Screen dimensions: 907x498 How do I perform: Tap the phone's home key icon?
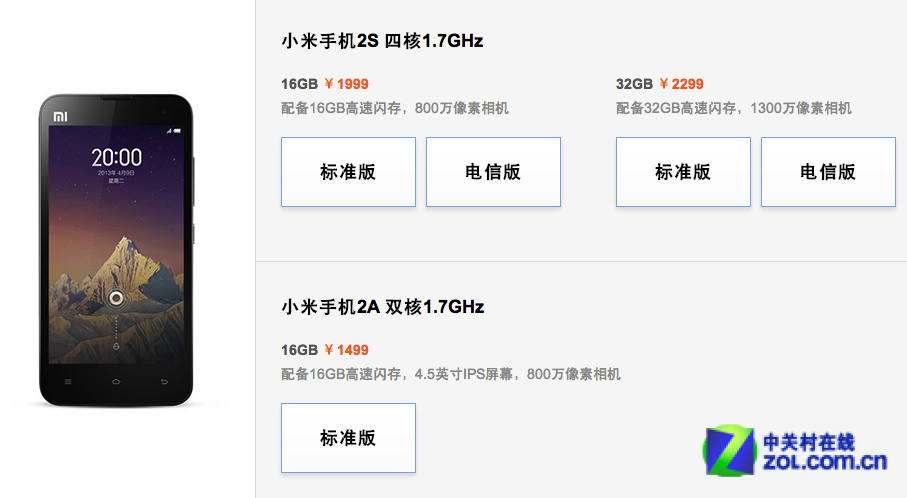tap(116, 382)
